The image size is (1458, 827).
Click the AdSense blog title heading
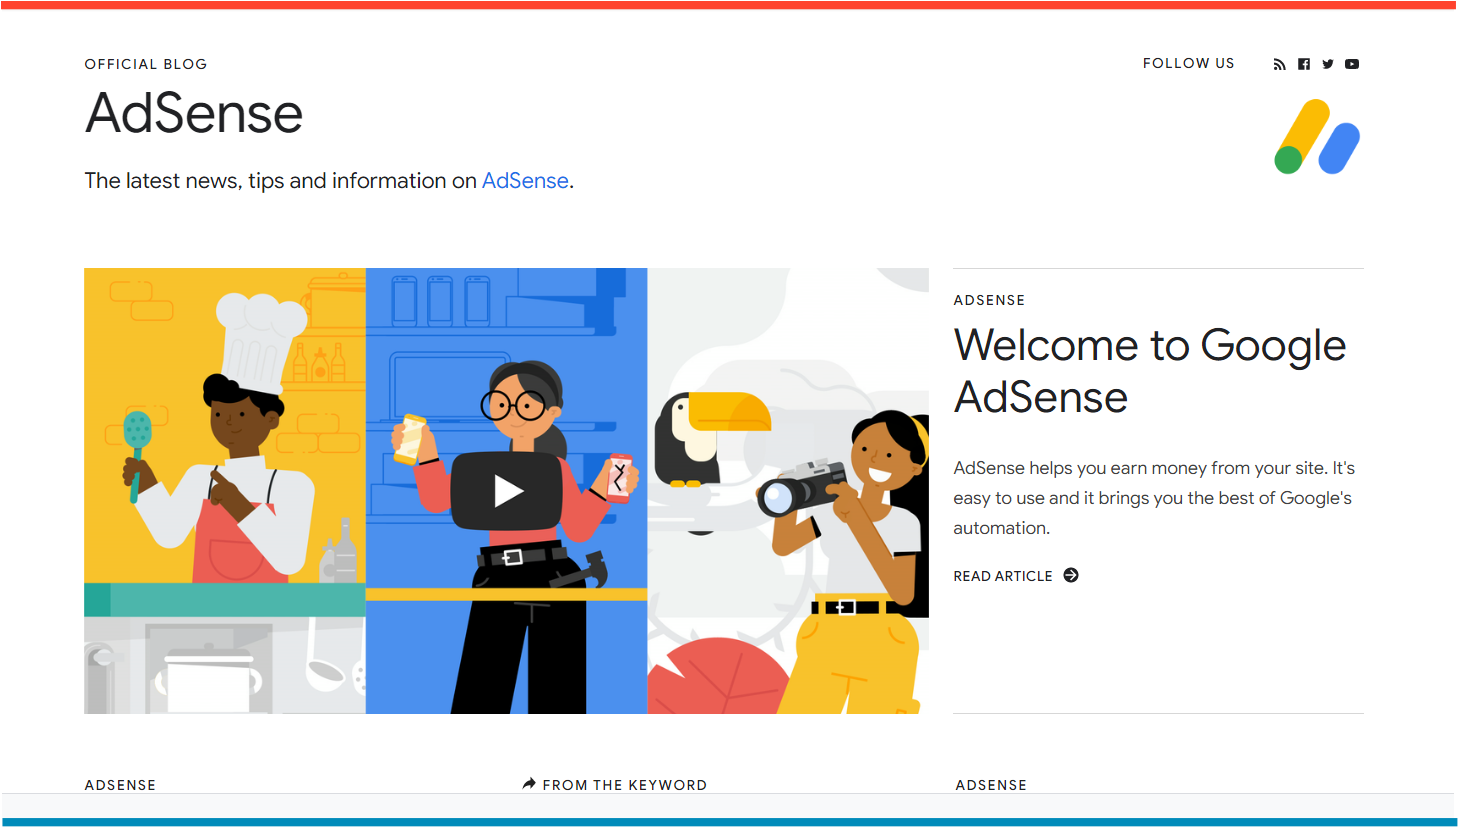(x=194, y=113)
